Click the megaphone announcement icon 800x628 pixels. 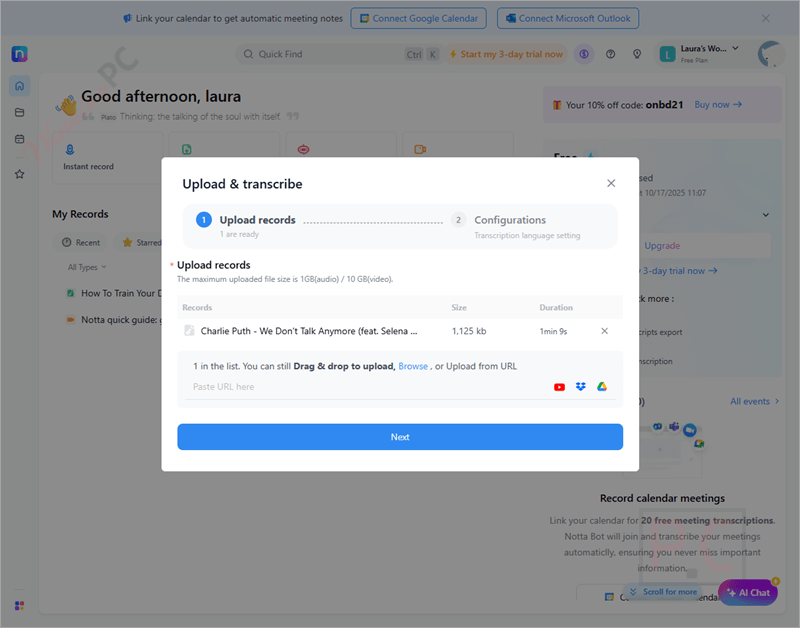127,18
